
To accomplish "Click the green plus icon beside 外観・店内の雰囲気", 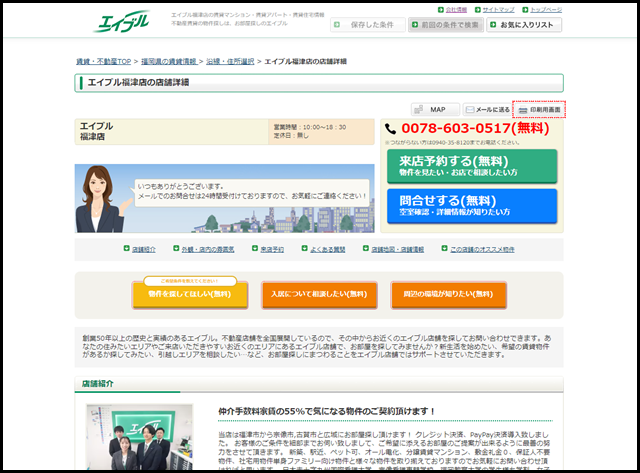I will click(176, 248).
